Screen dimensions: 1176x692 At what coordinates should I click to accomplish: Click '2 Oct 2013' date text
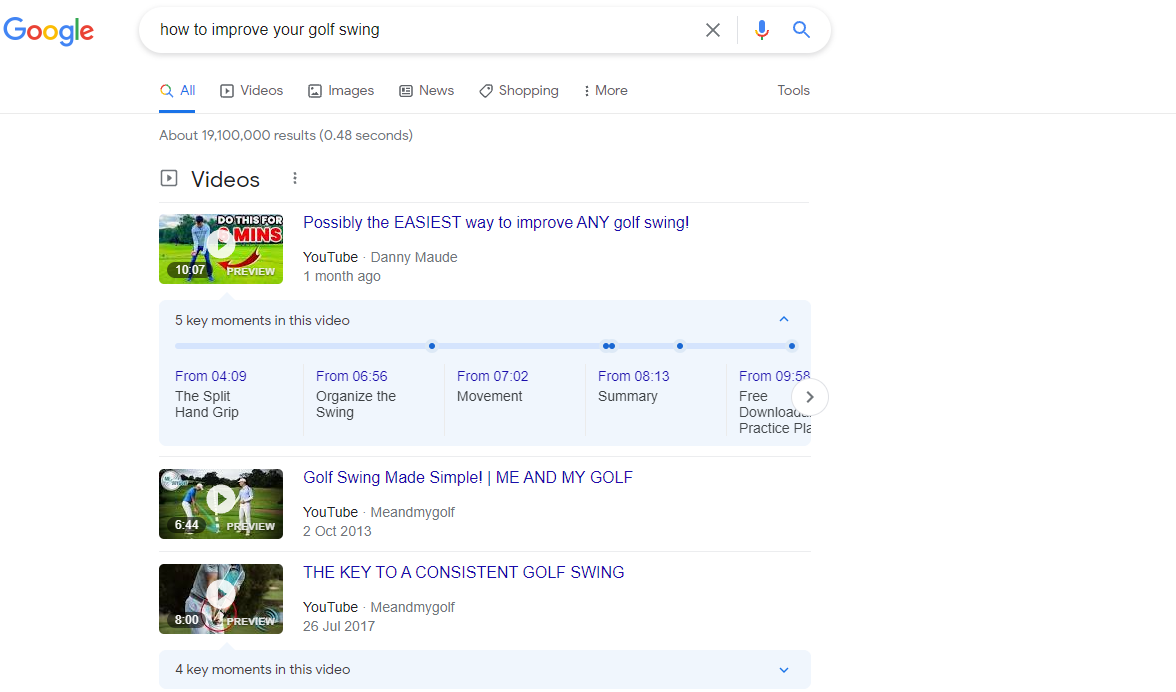click(338, 532)
